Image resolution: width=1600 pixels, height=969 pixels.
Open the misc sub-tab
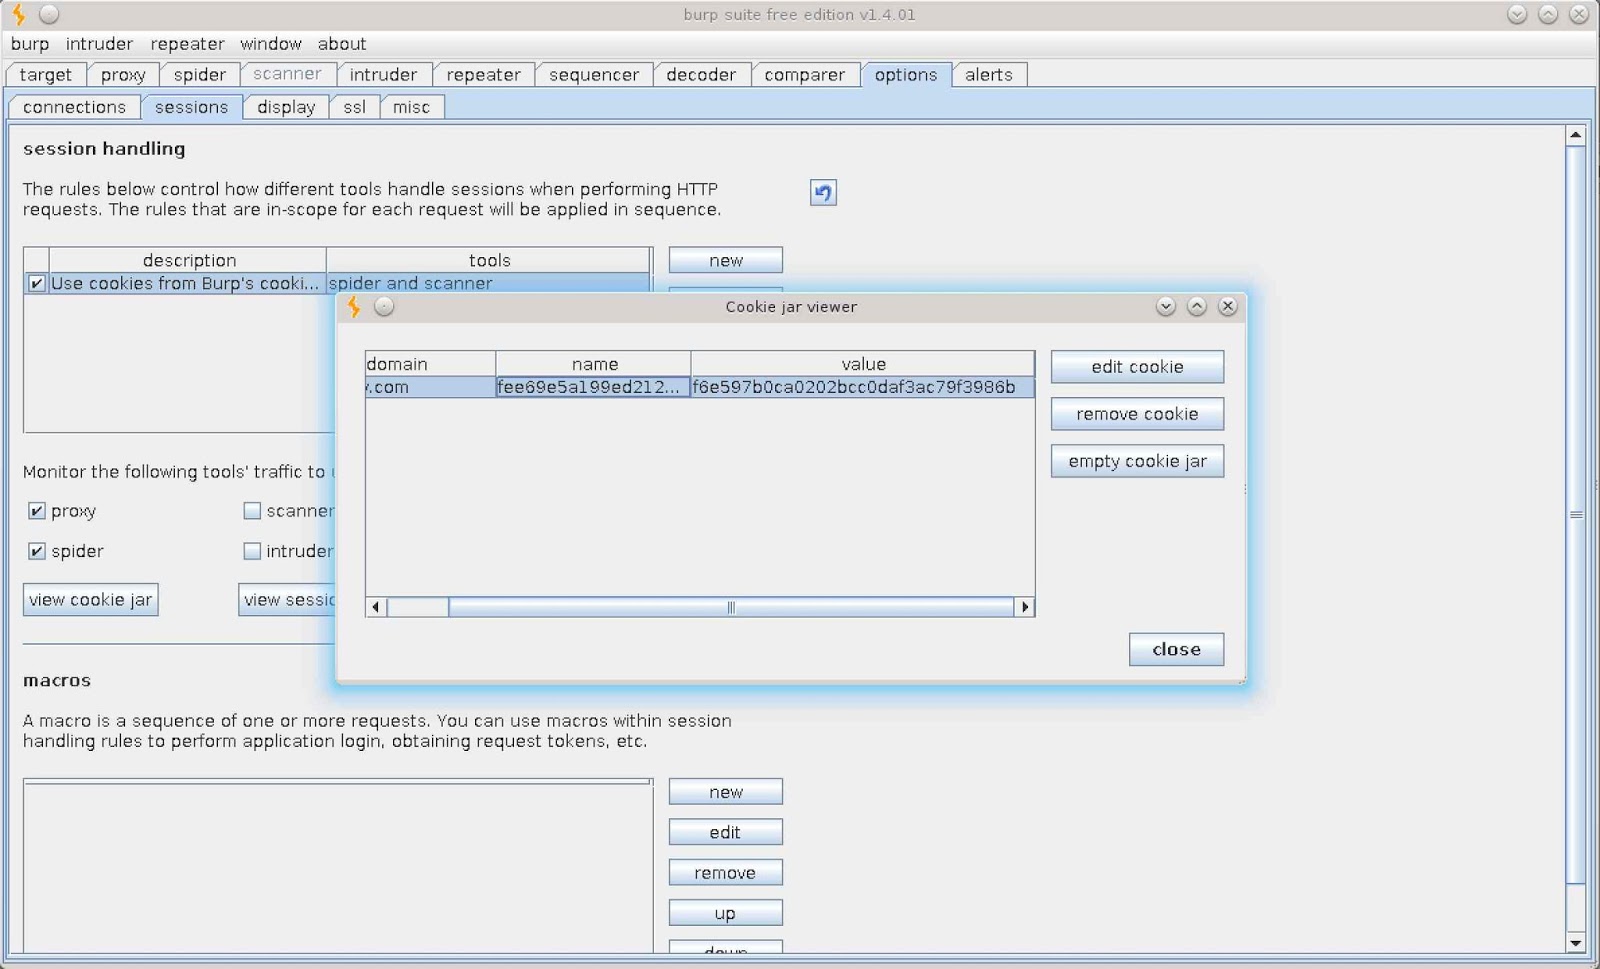point(411,107)
